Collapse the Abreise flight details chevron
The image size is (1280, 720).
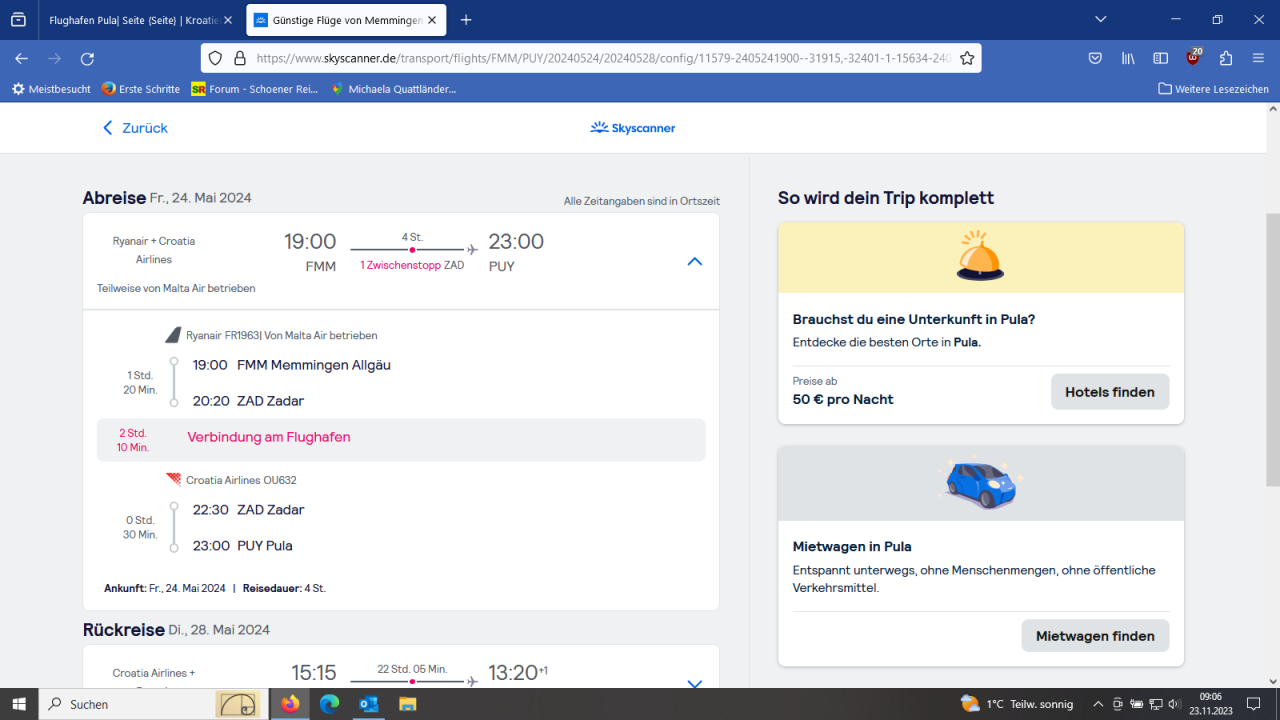695,261
